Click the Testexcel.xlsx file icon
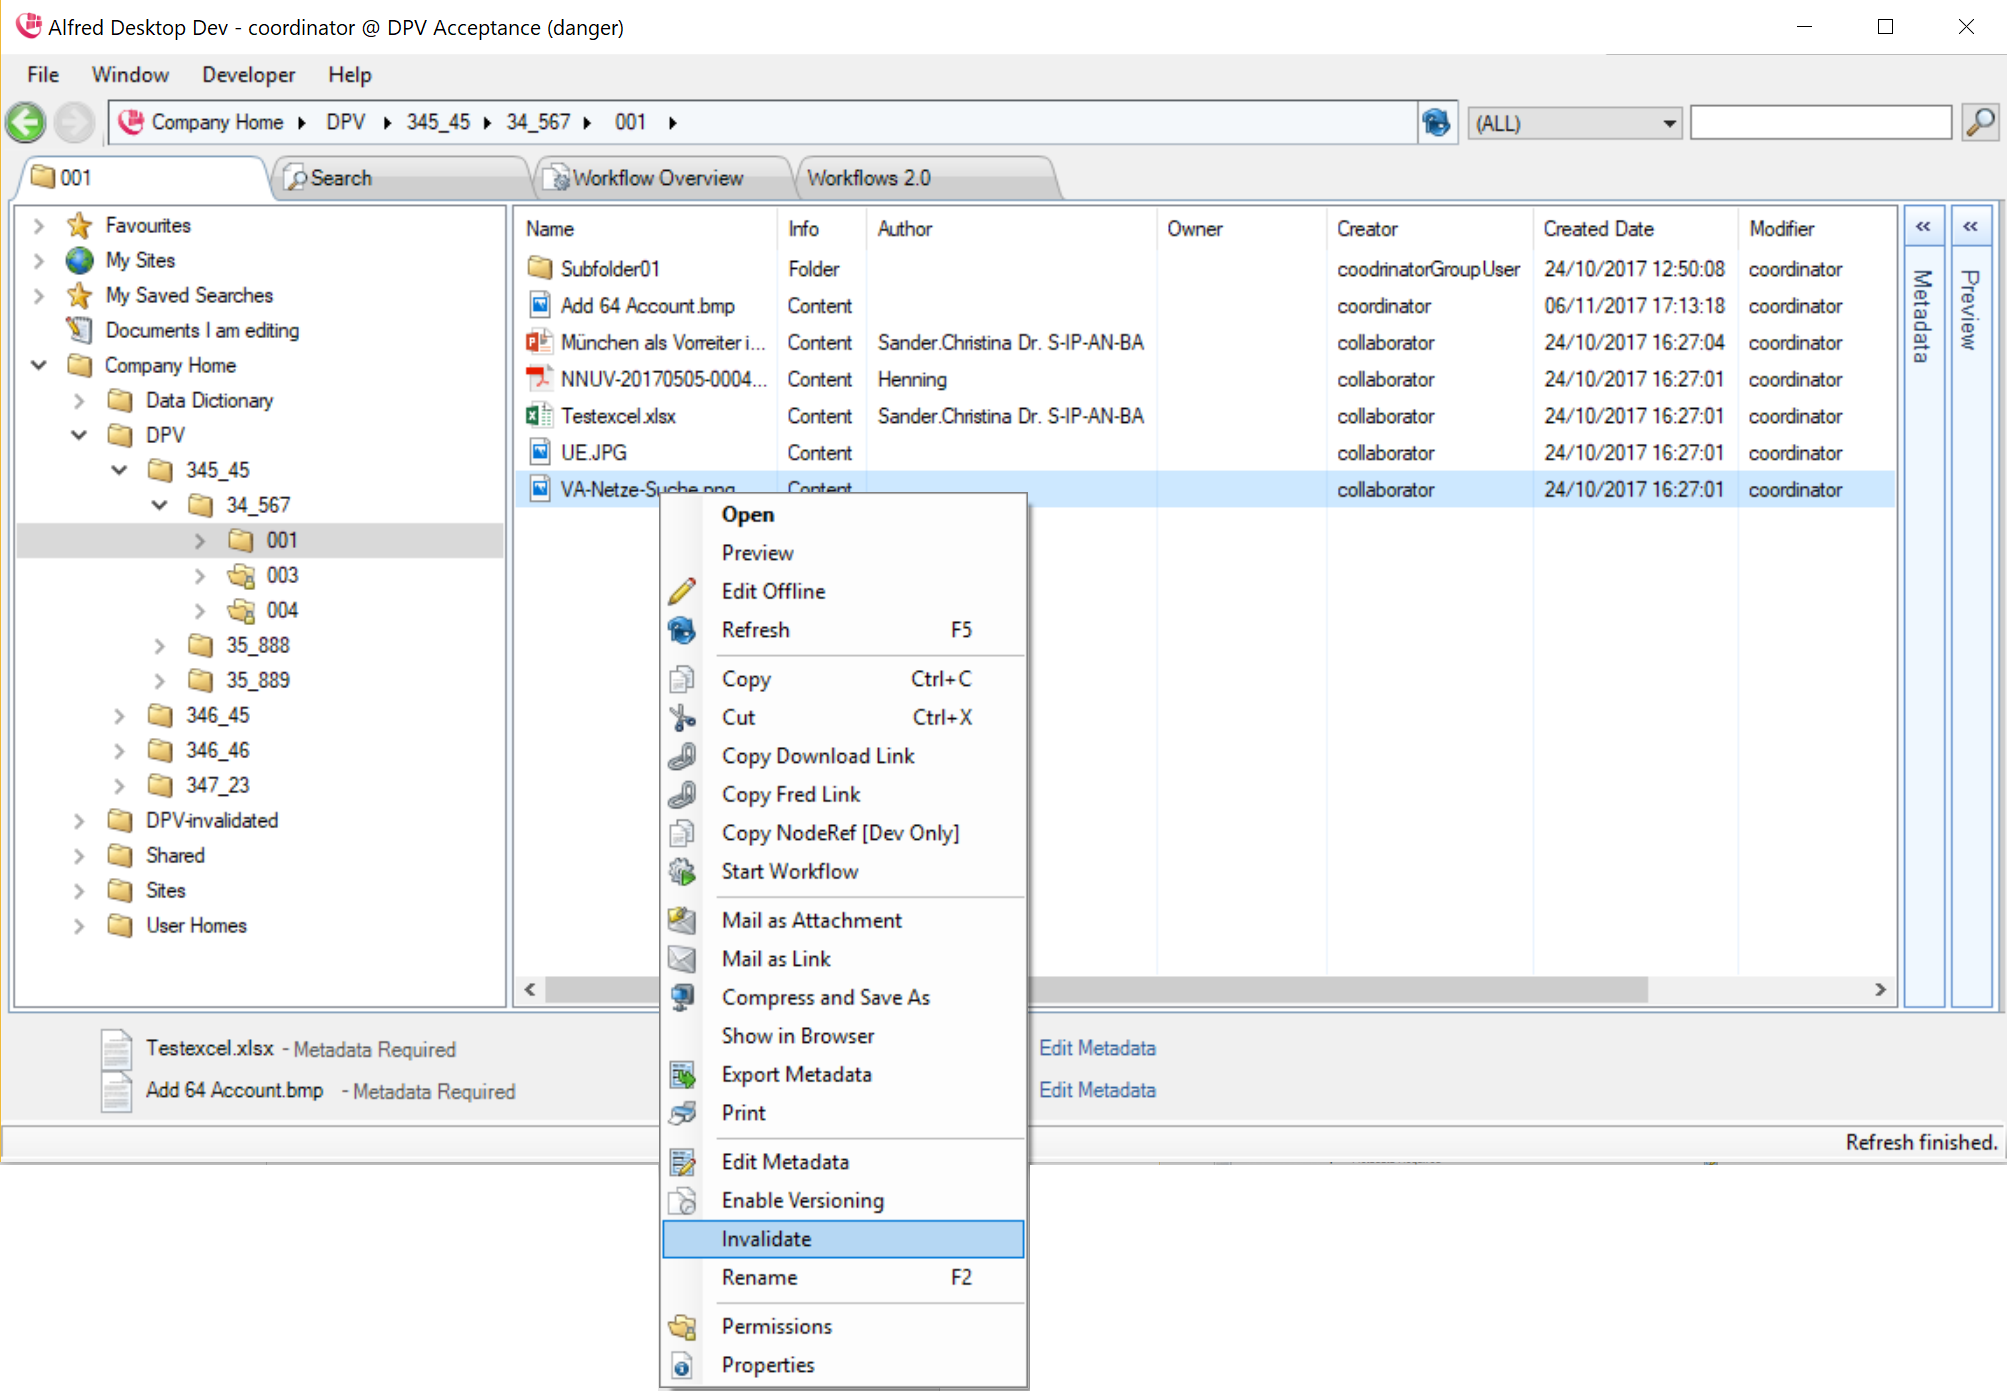The image size is (2007, 1391). [x=539, y=416]
